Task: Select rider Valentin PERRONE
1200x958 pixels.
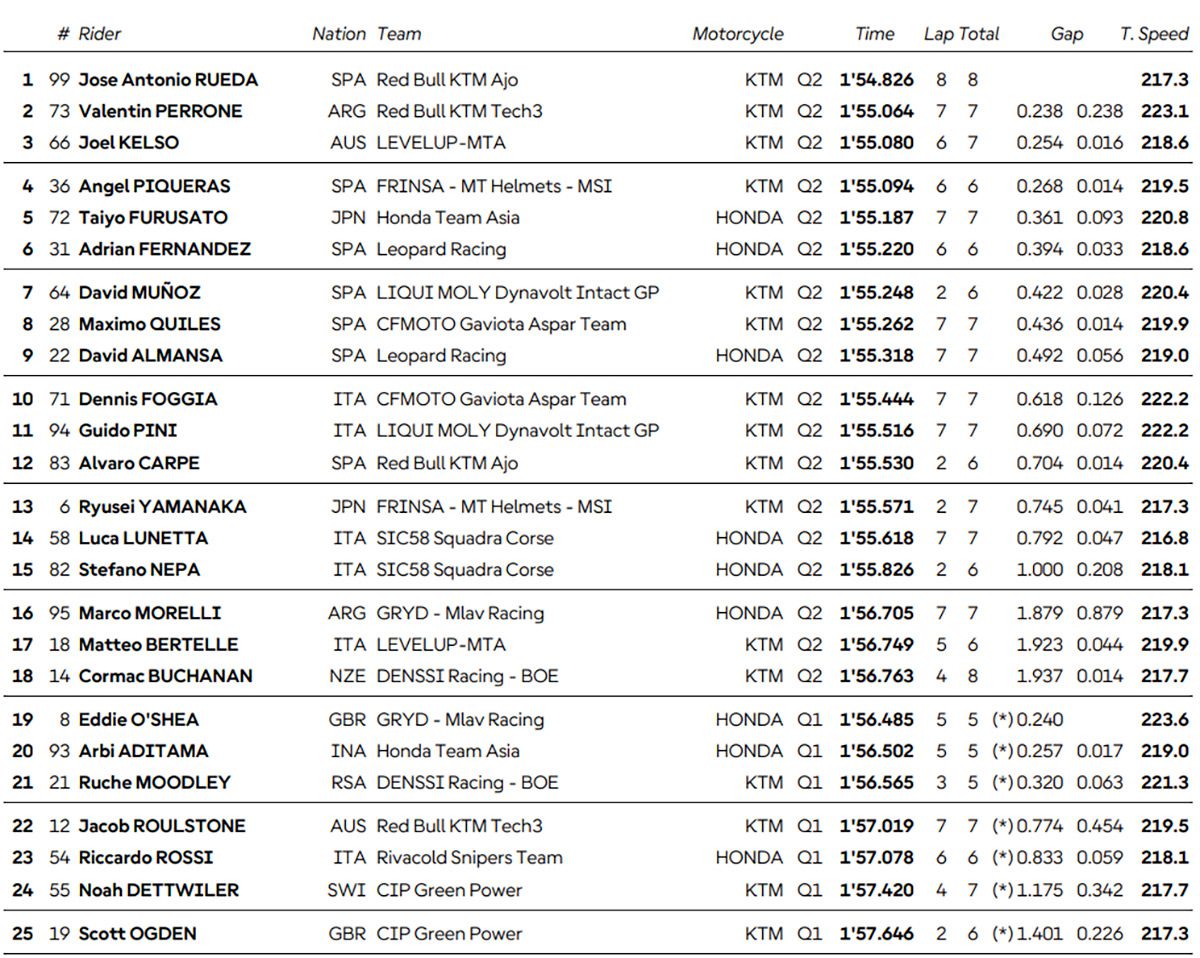Action: coord(160,111)
